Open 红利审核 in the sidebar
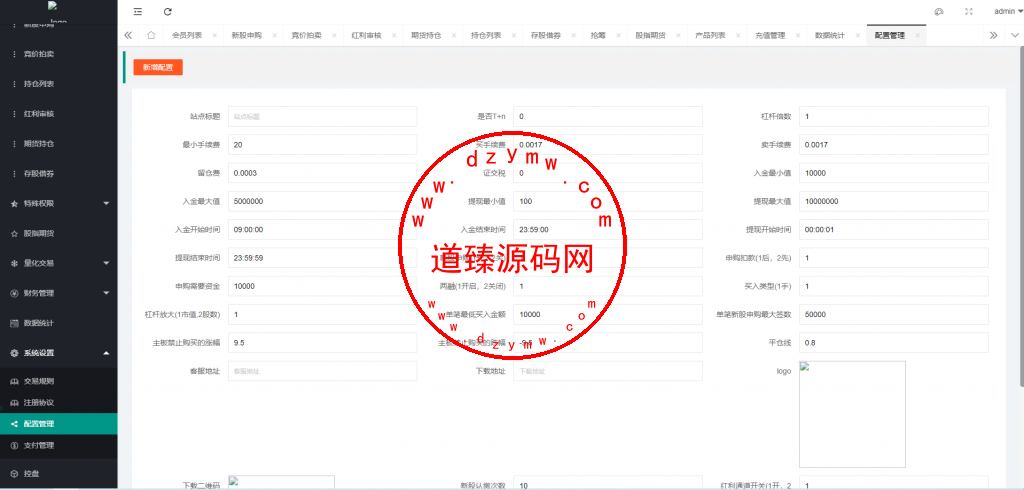 (x=39, y=114)
